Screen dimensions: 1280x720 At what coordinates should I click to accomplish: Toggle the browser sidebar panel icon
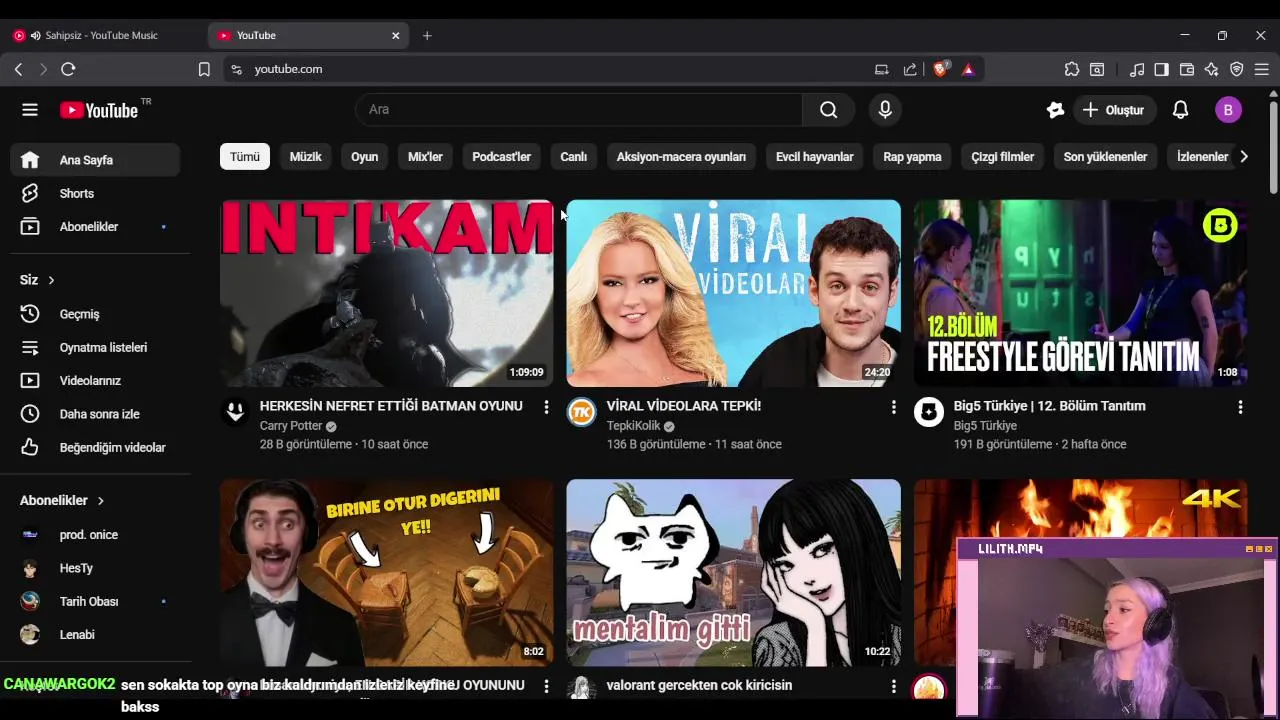tap(1161, 69)
